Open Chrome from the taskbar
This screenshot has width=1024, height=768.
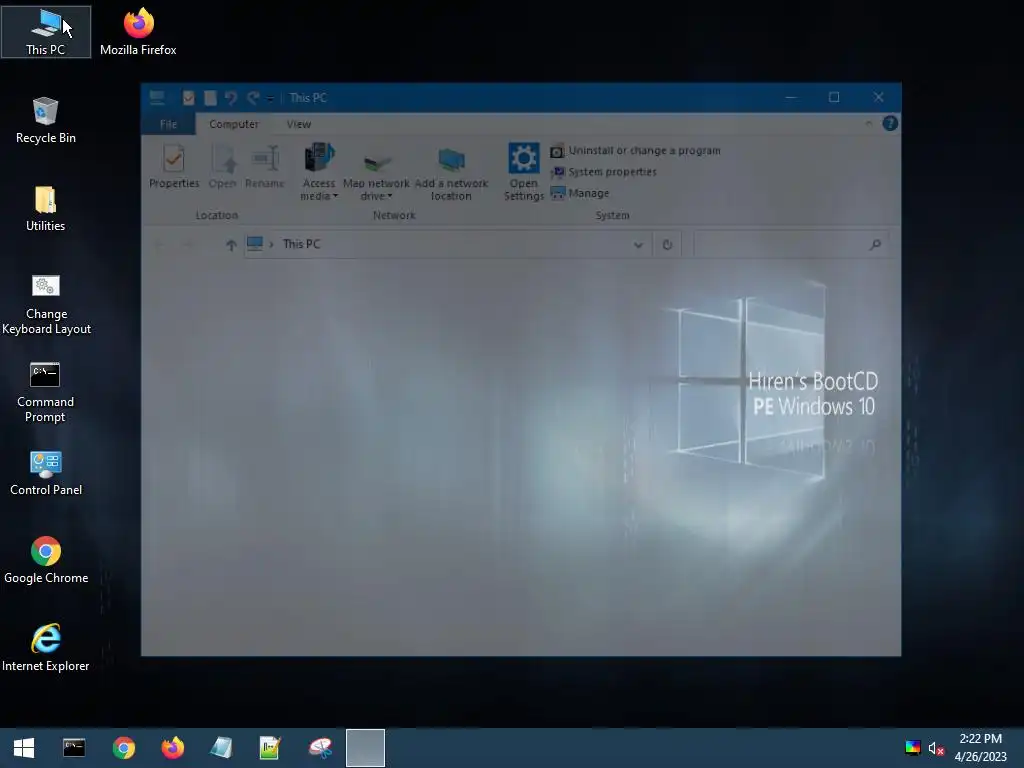(x=123, y=748)
